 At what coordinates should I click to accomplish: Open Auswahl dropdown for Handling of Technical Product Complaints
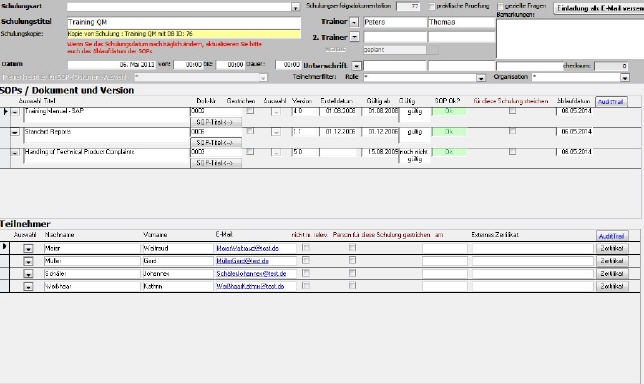tap(15, 152)
